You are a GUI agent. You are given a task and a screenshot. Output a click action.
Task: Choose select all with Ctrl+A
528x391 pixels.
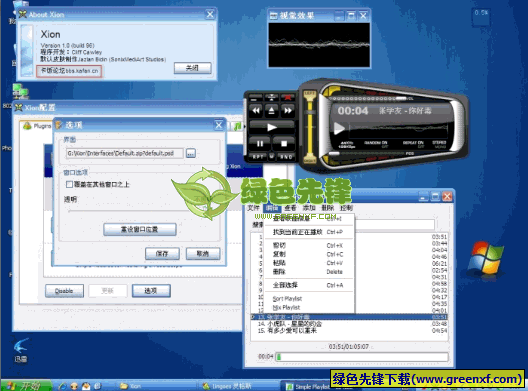(x=308, y=285)
